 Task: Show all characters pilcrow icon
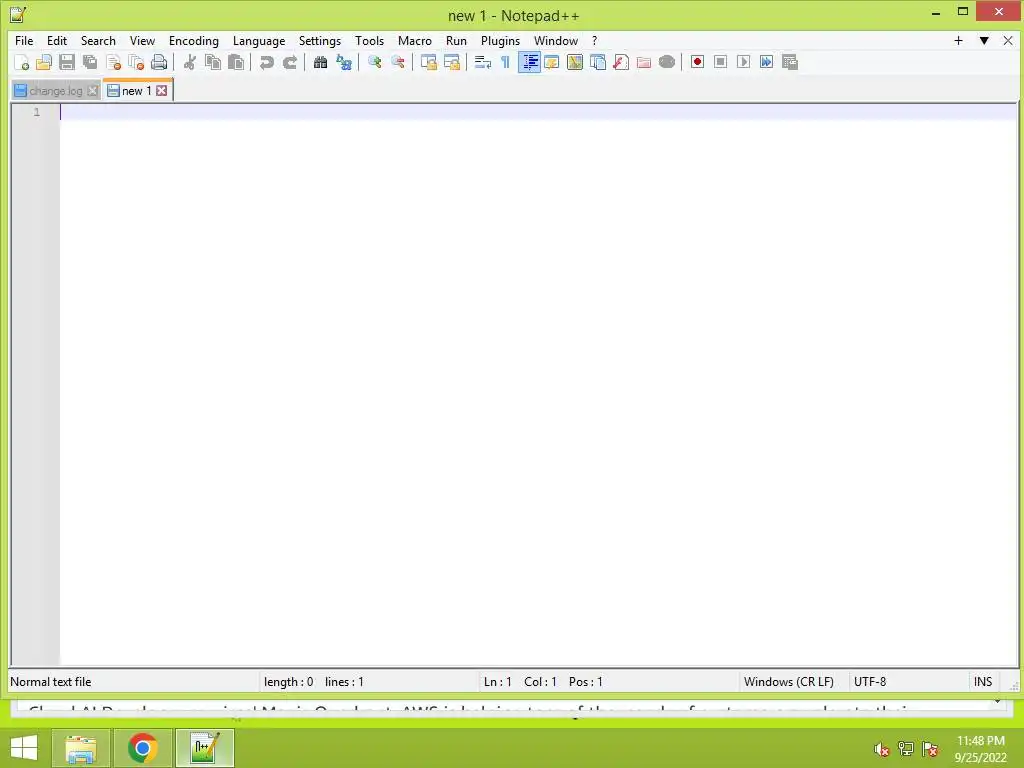point(505,62)
